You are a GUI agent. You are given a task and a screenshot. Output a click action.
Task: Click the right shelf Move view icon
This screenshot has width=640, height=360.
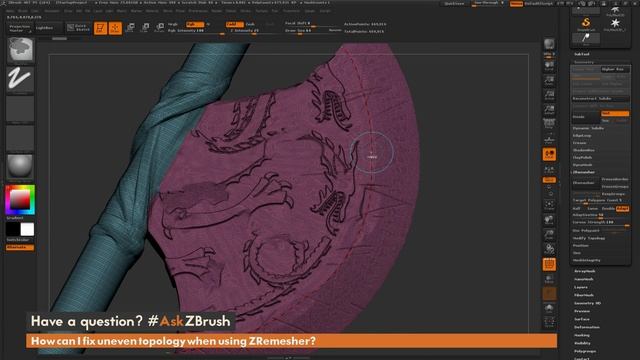pyautogui.click(x=549, y=220)
